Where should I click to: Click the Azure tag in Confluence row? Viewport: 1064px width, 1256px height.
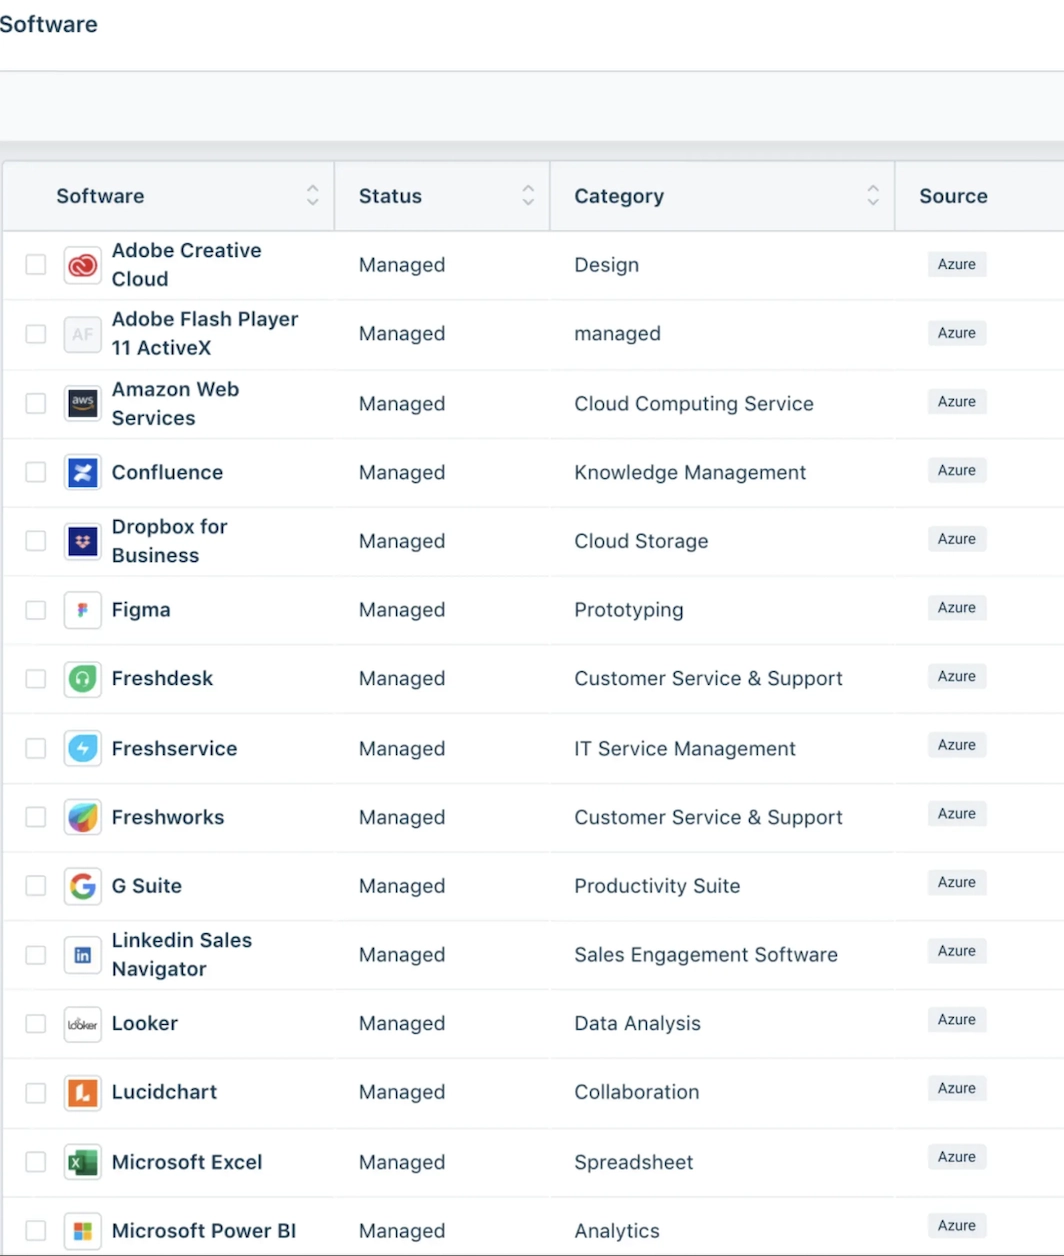(x=957, y=470)
